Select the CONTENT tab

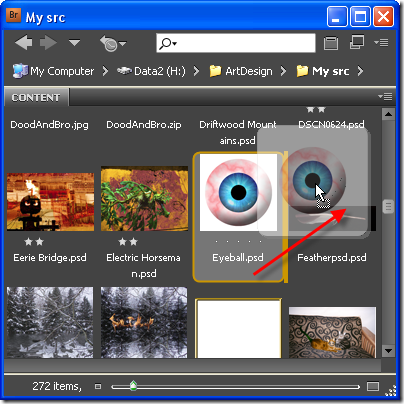[x=36, y=97]
